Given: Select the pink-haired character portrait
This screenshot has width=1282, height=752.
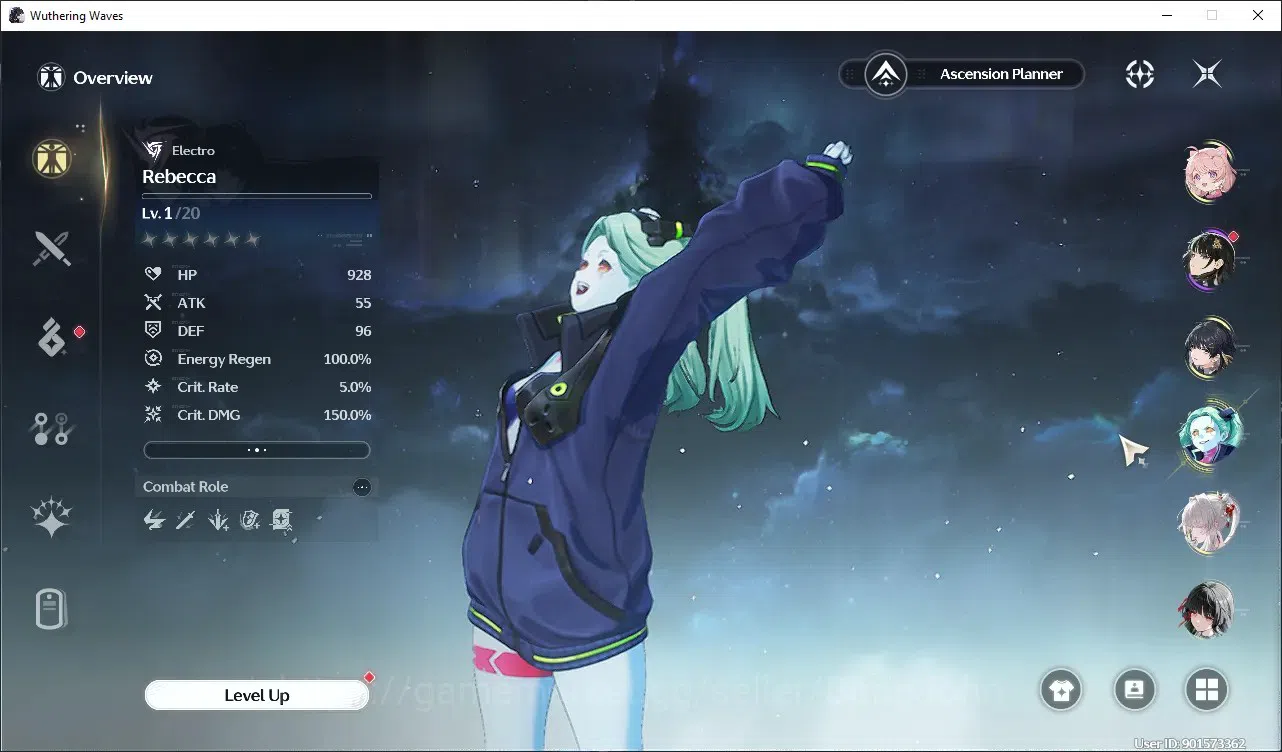Looking at the screenshot, I should click(1208, 172).
